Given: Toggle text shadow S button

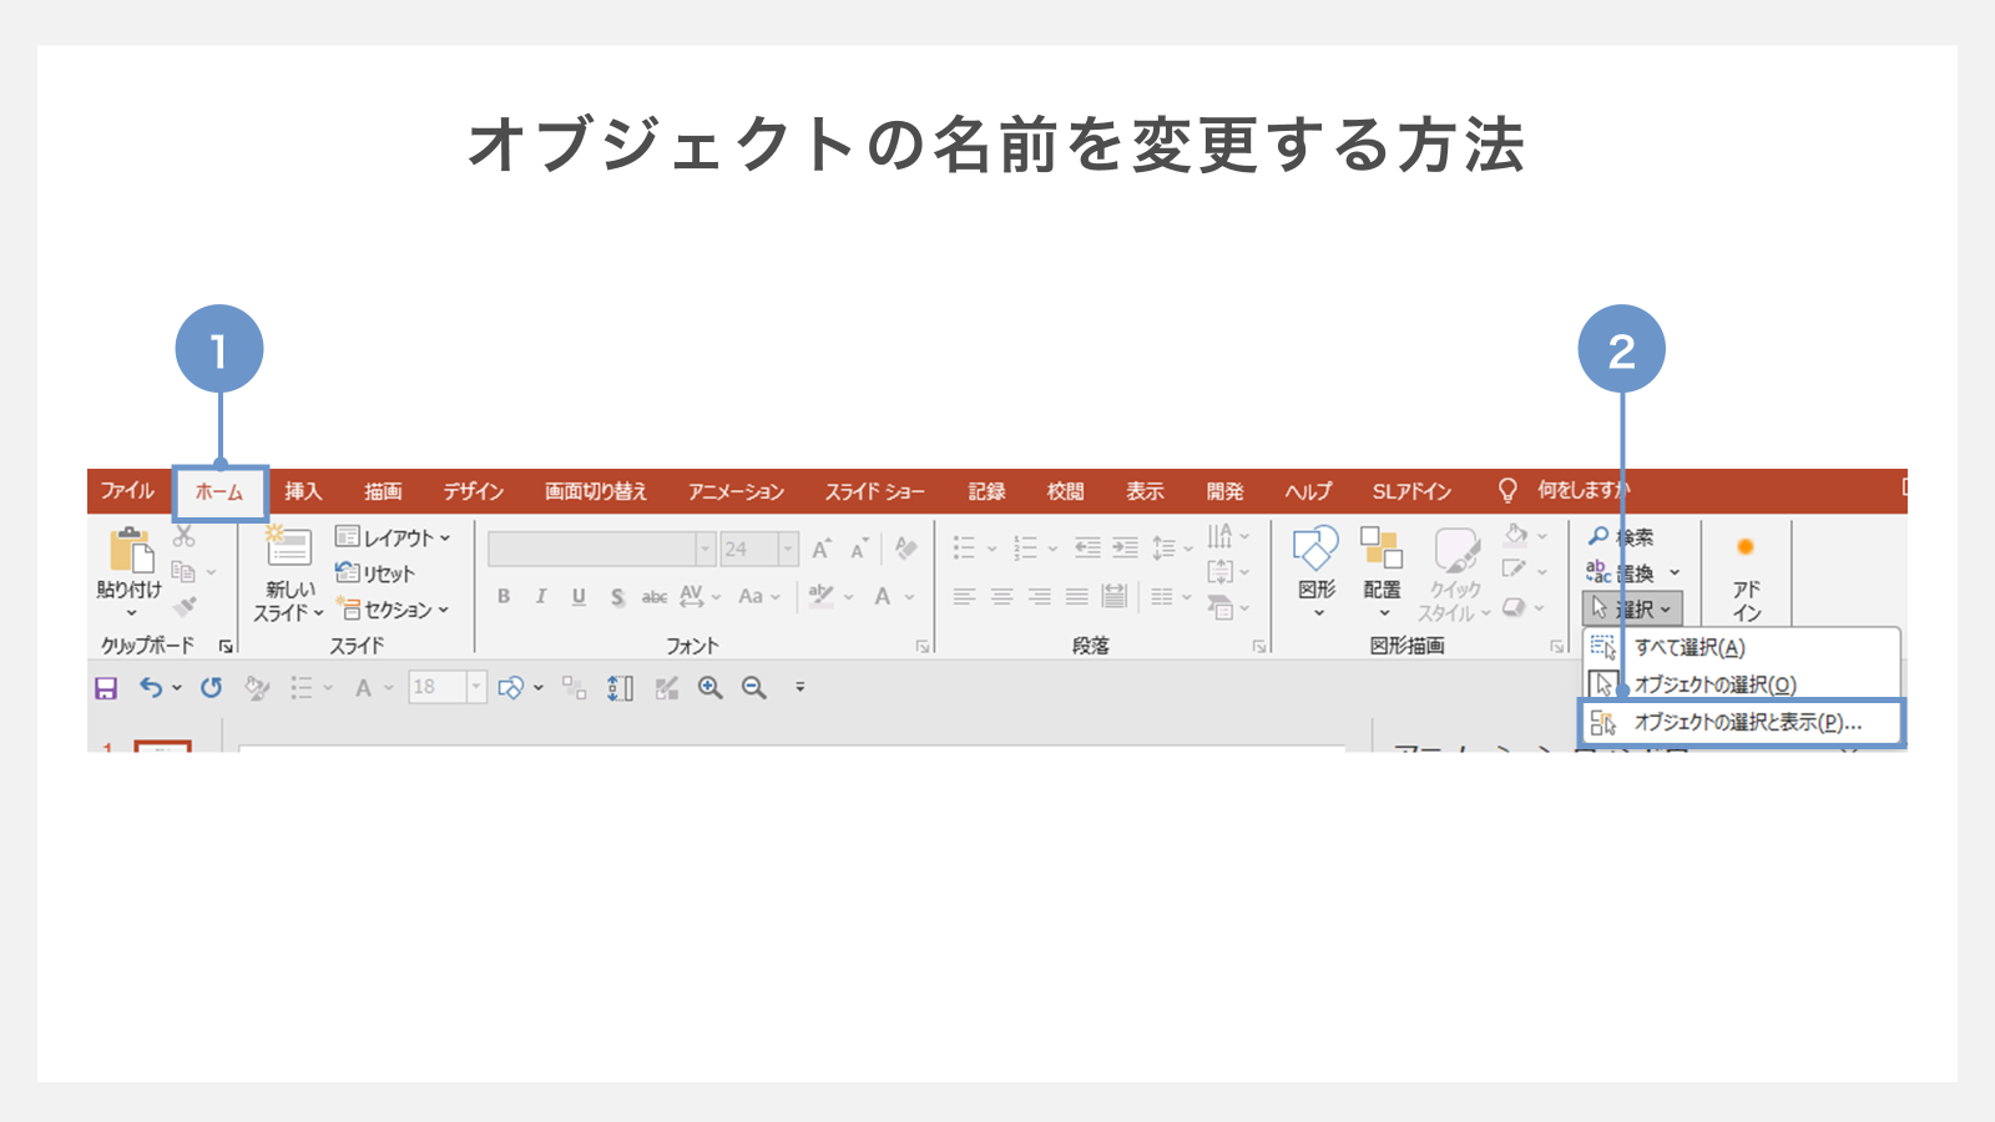Looking at the screenshot, I should tap(617, 597).
